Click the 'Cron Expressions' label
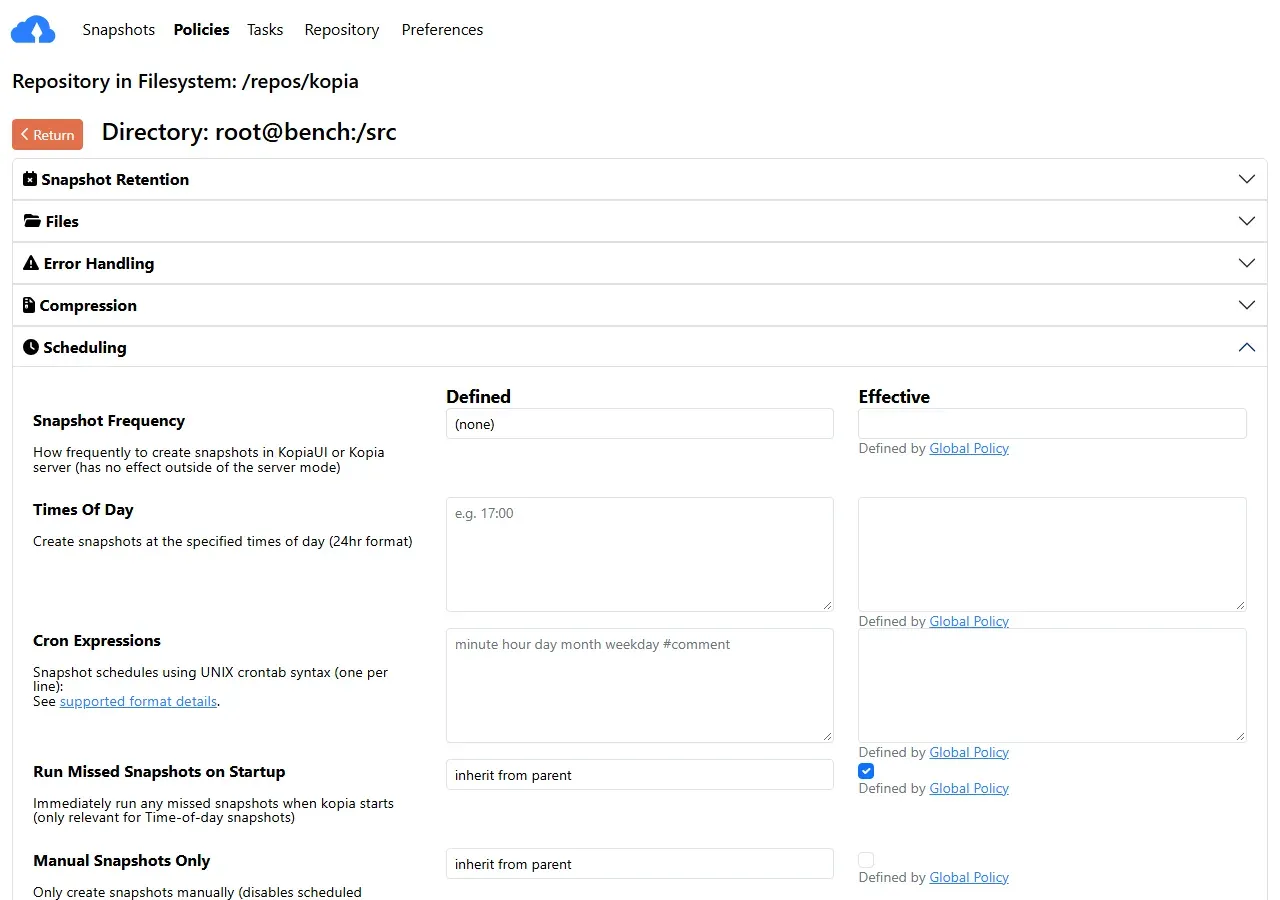This screenshot has height=900, width=1280. click(97, 641)
